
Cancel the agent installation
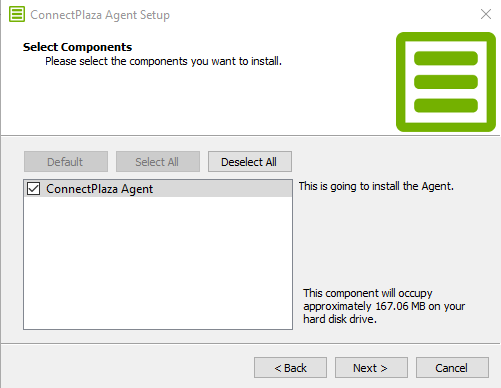[452, 368]
